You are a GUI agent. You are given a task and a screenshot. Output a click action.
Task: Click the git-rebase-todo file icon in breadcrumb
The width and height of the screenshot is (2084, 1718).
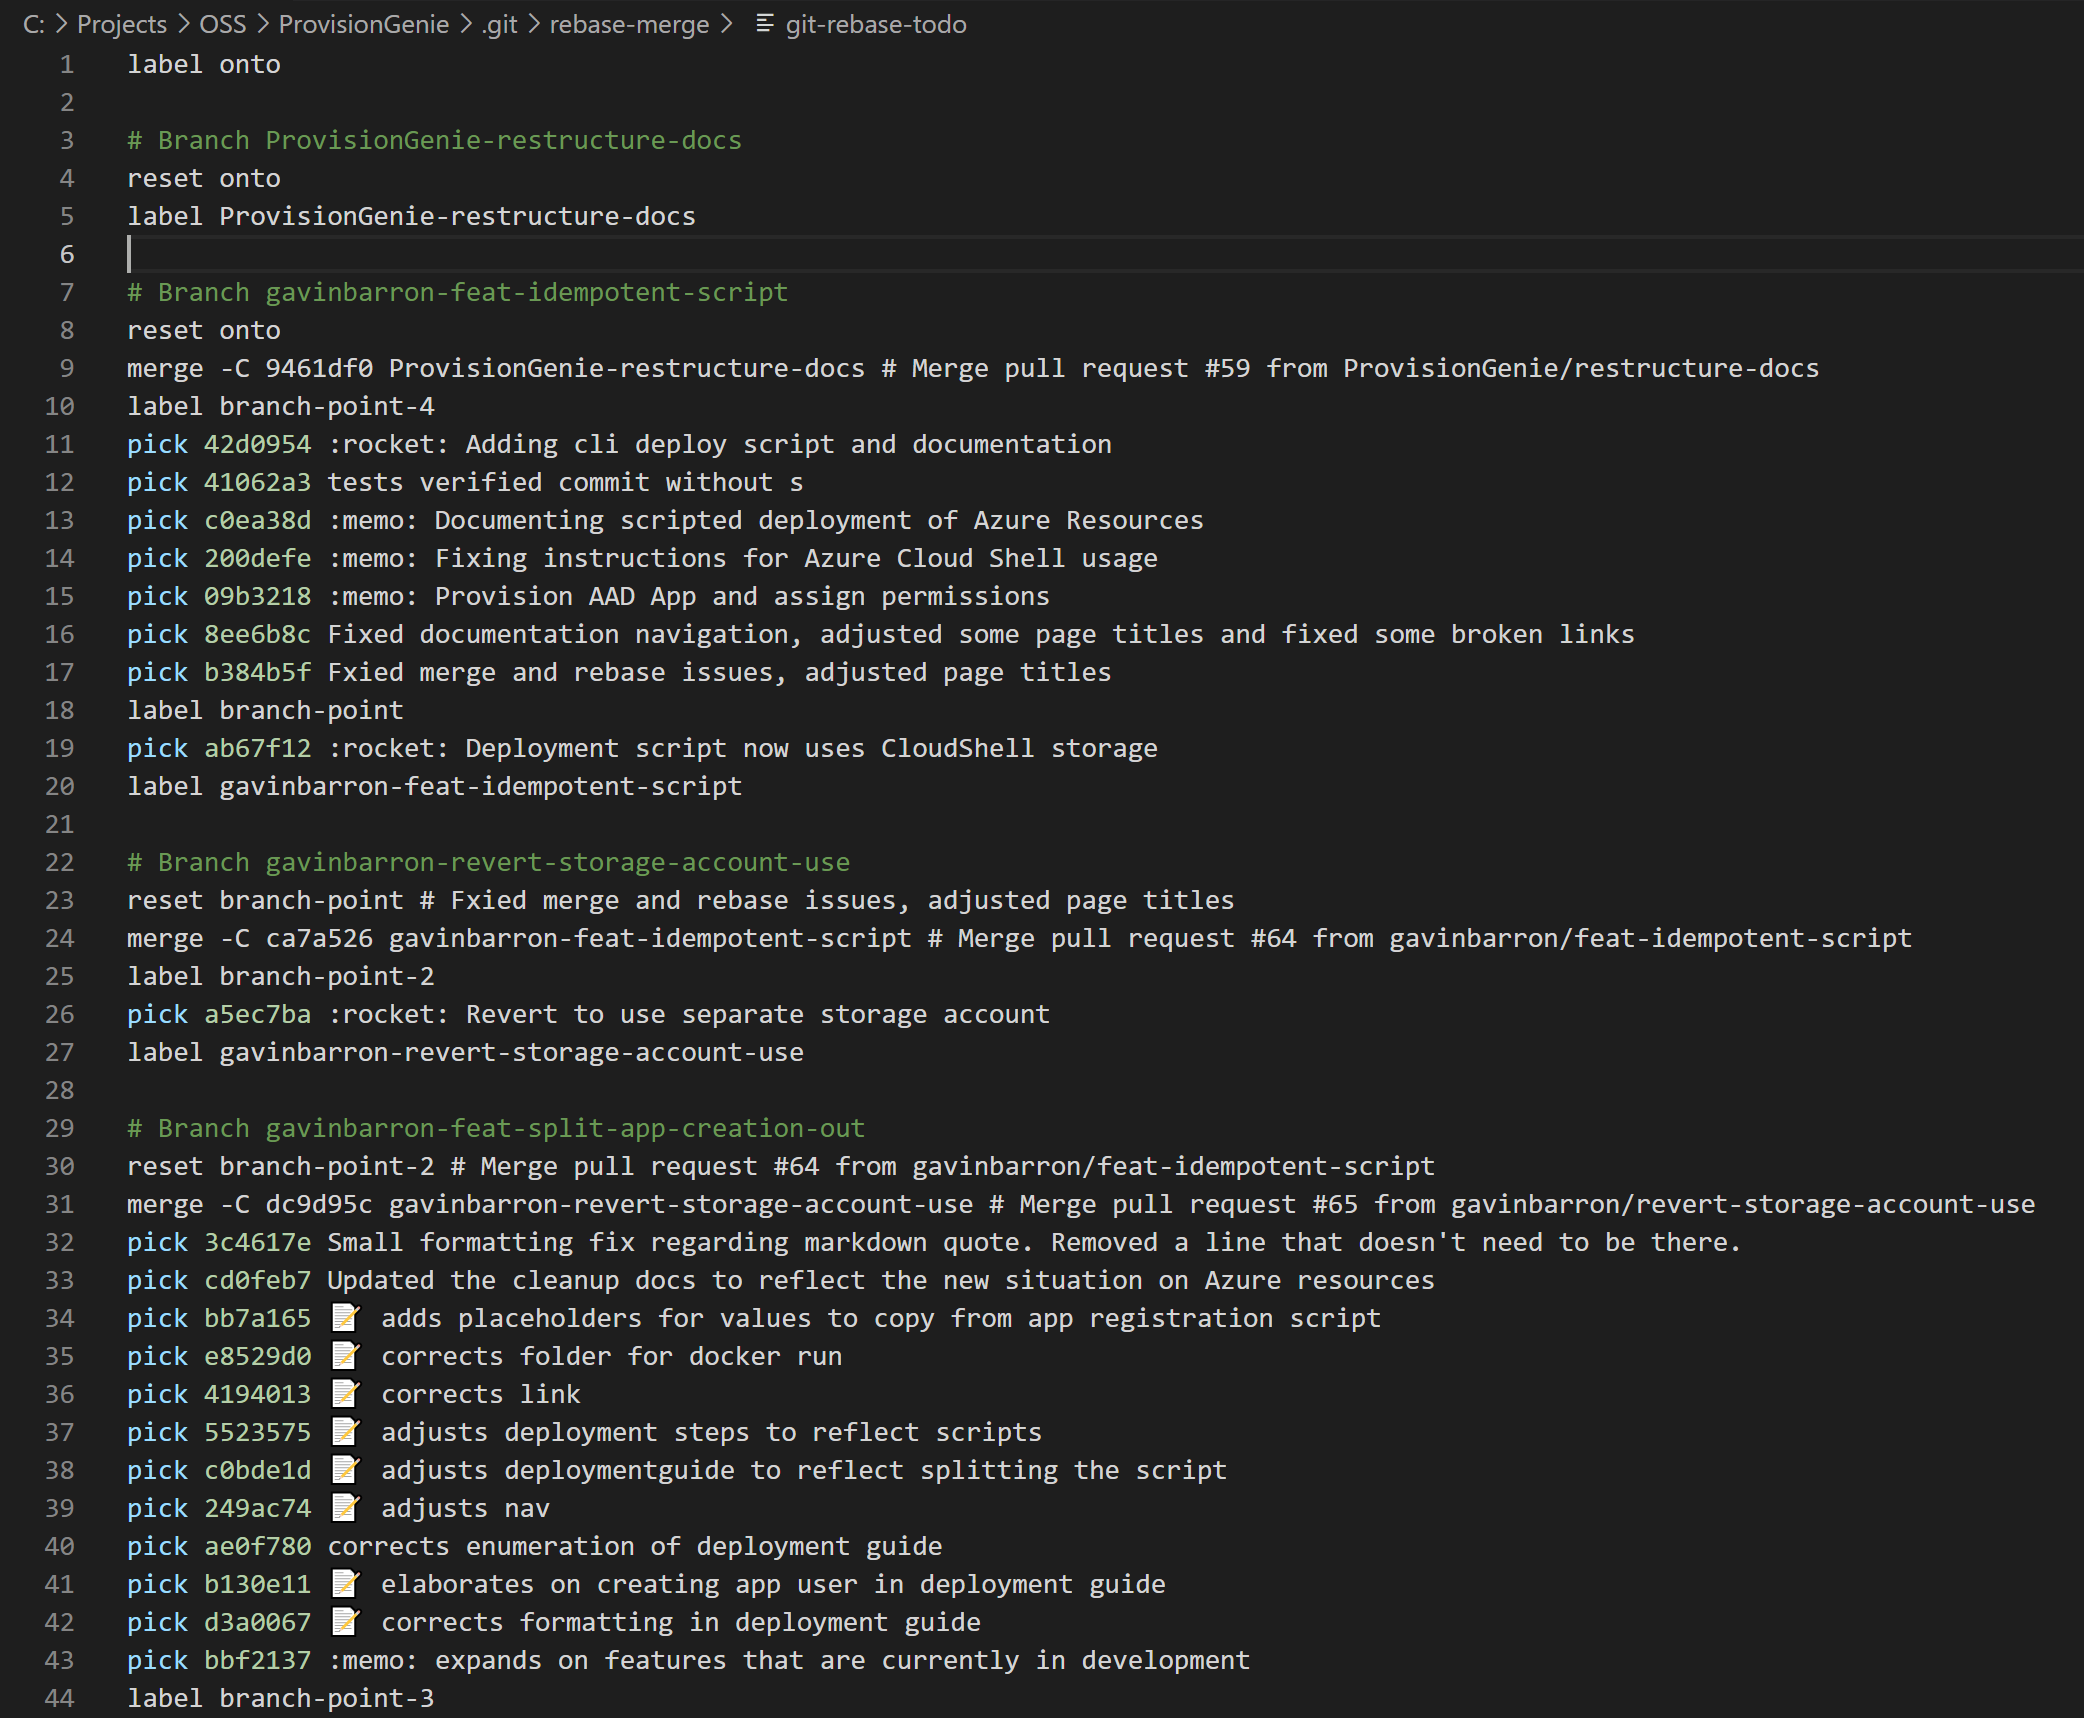(x=765, y=24)
